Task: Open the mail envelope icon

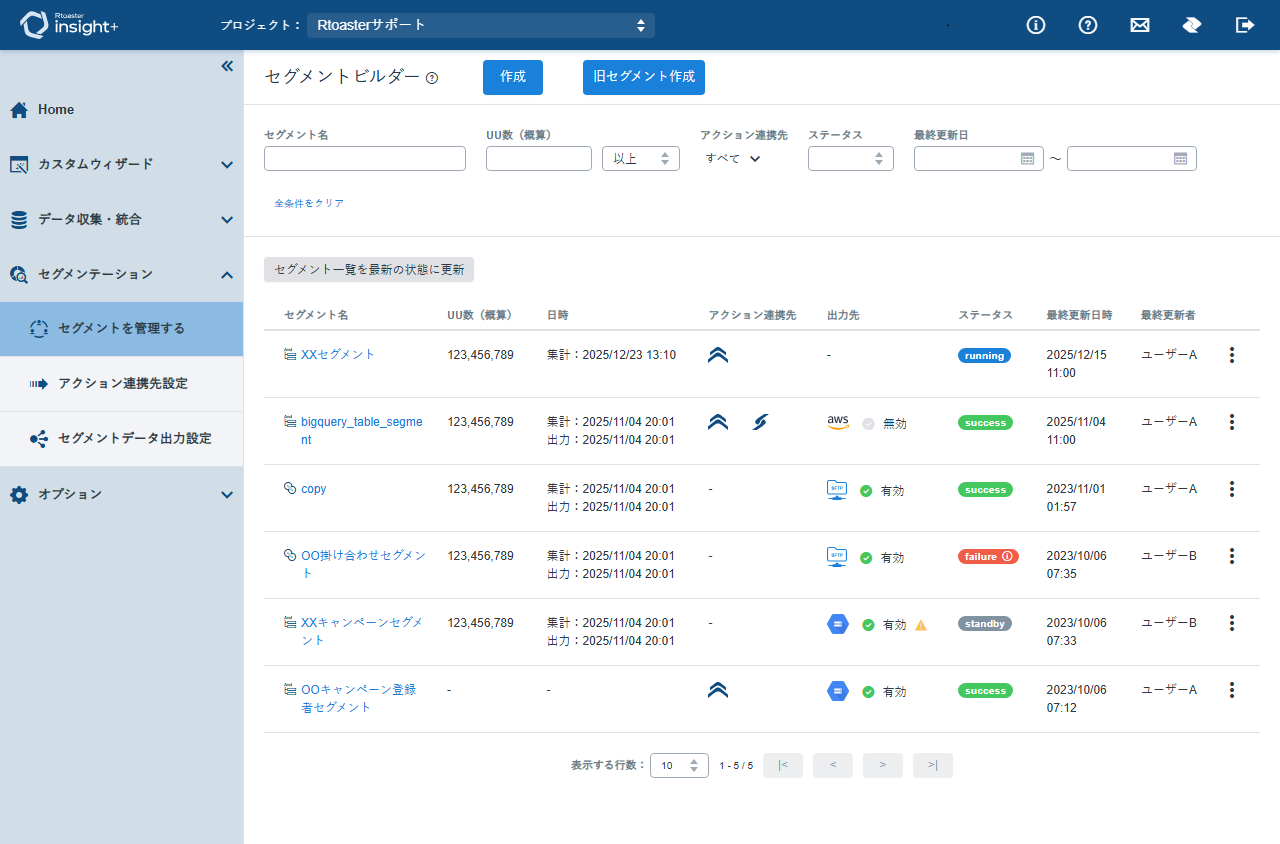Action: [1140, 25]
